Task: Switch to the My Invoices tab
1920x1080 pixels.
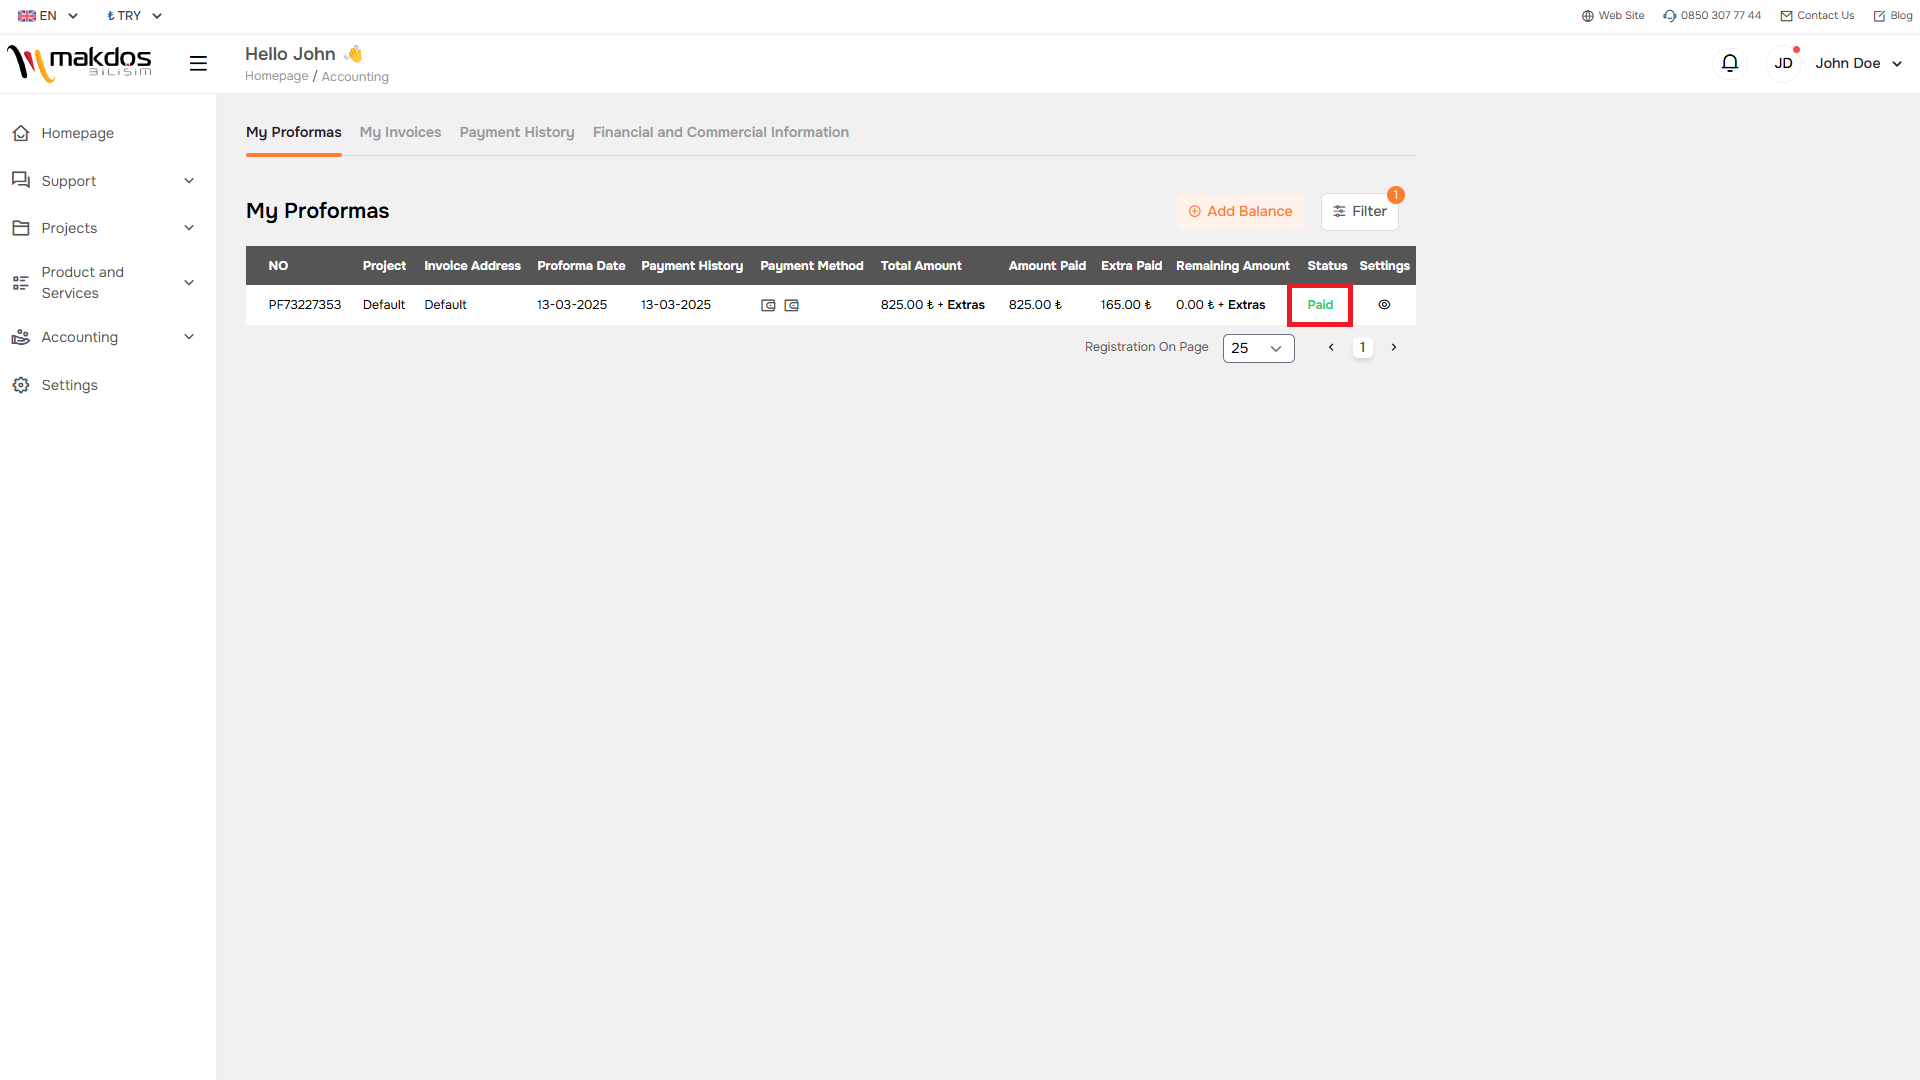Action: 400,132
